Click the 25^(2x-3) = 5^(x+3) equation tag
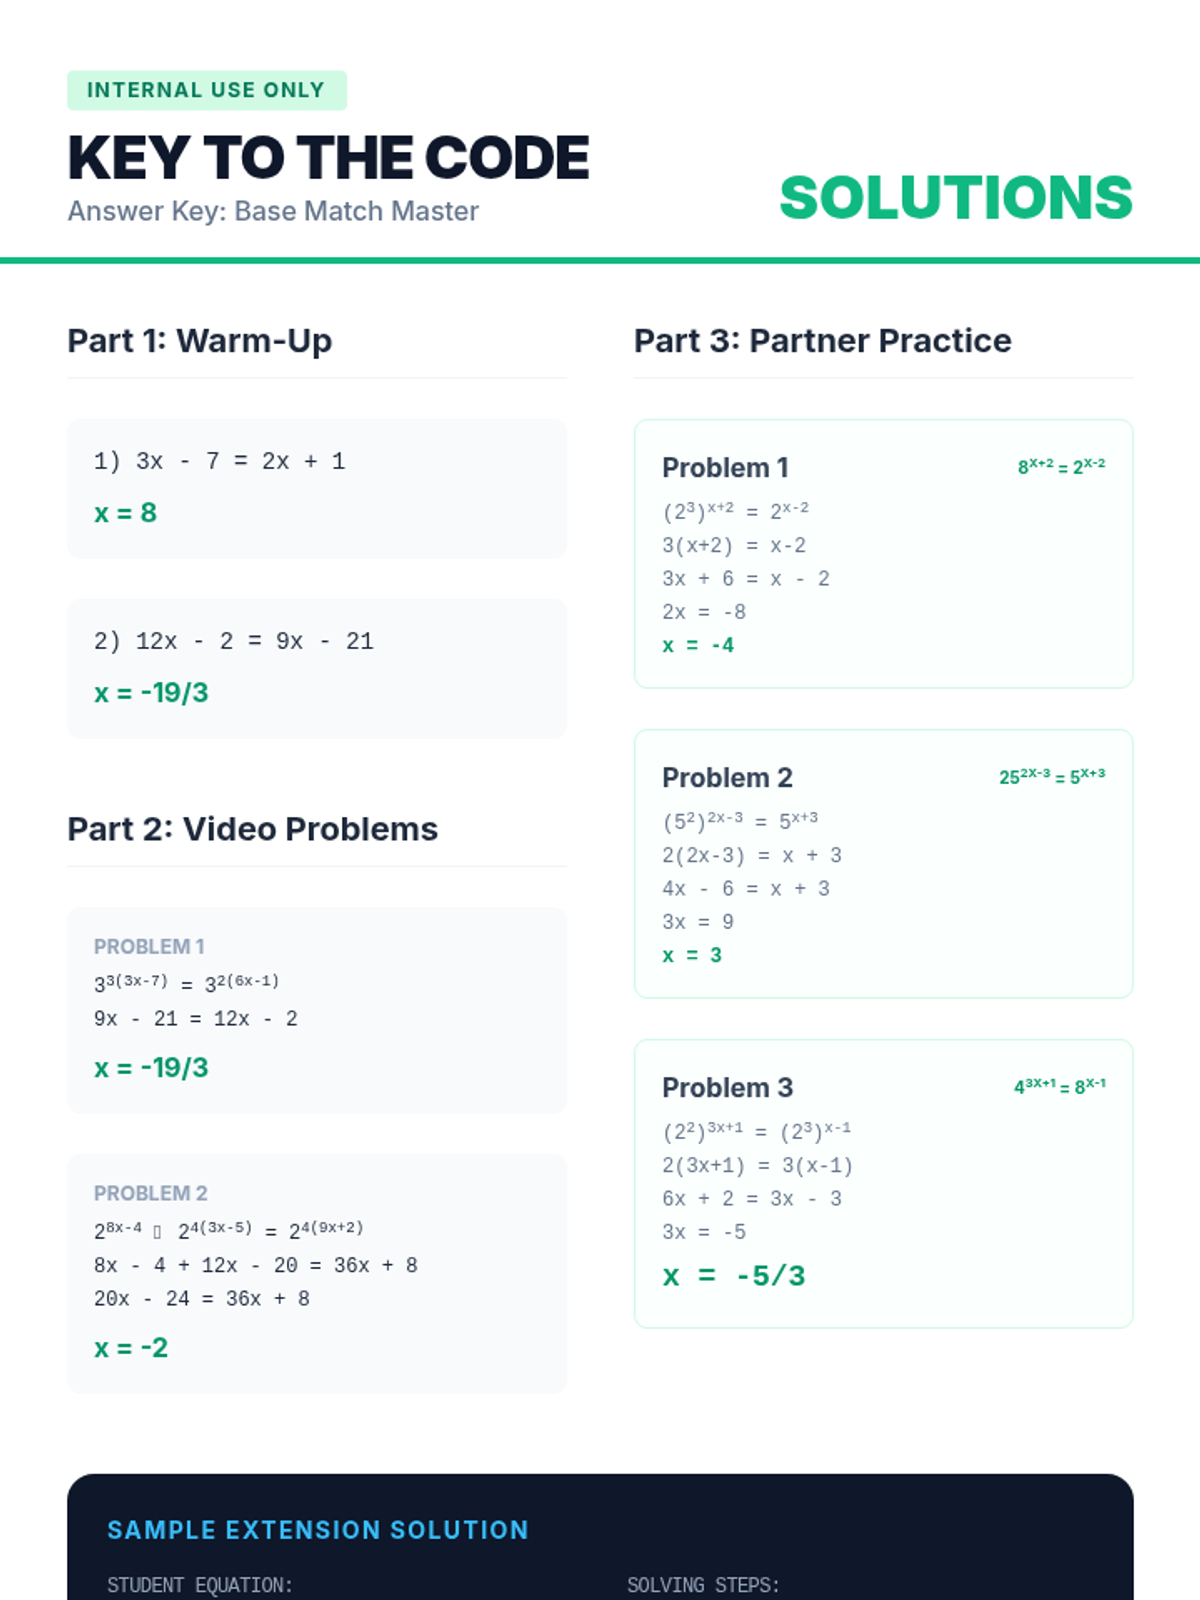The height and width of the screenshot is (1600, 1200). [x=1052, y=776]
